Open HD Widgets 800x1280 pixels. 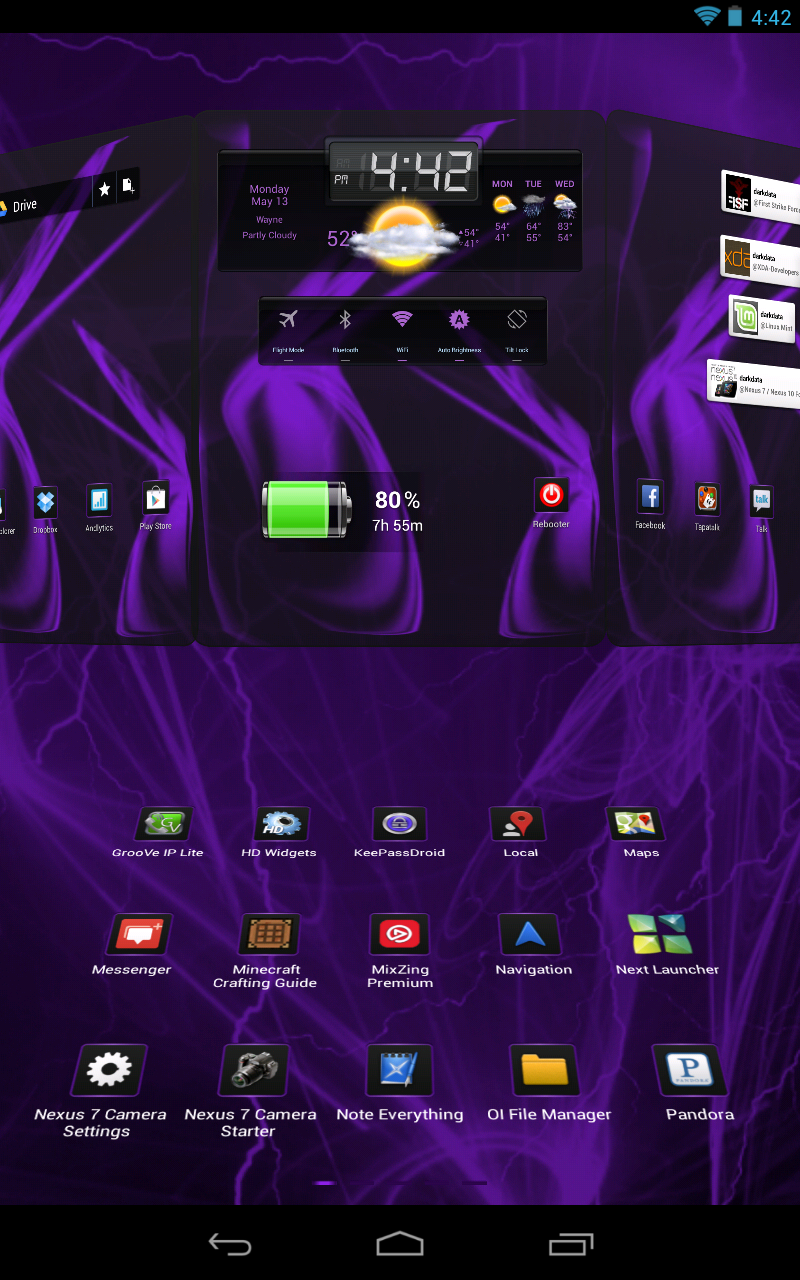281,822
